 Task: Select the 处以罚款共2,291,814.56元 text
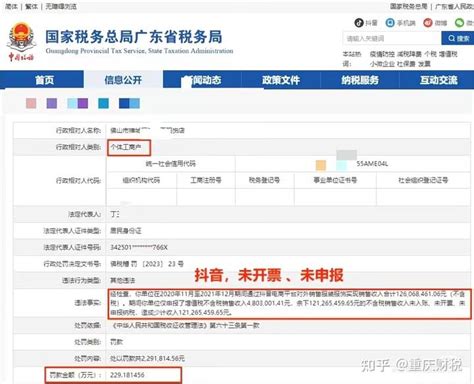(147, 359)
